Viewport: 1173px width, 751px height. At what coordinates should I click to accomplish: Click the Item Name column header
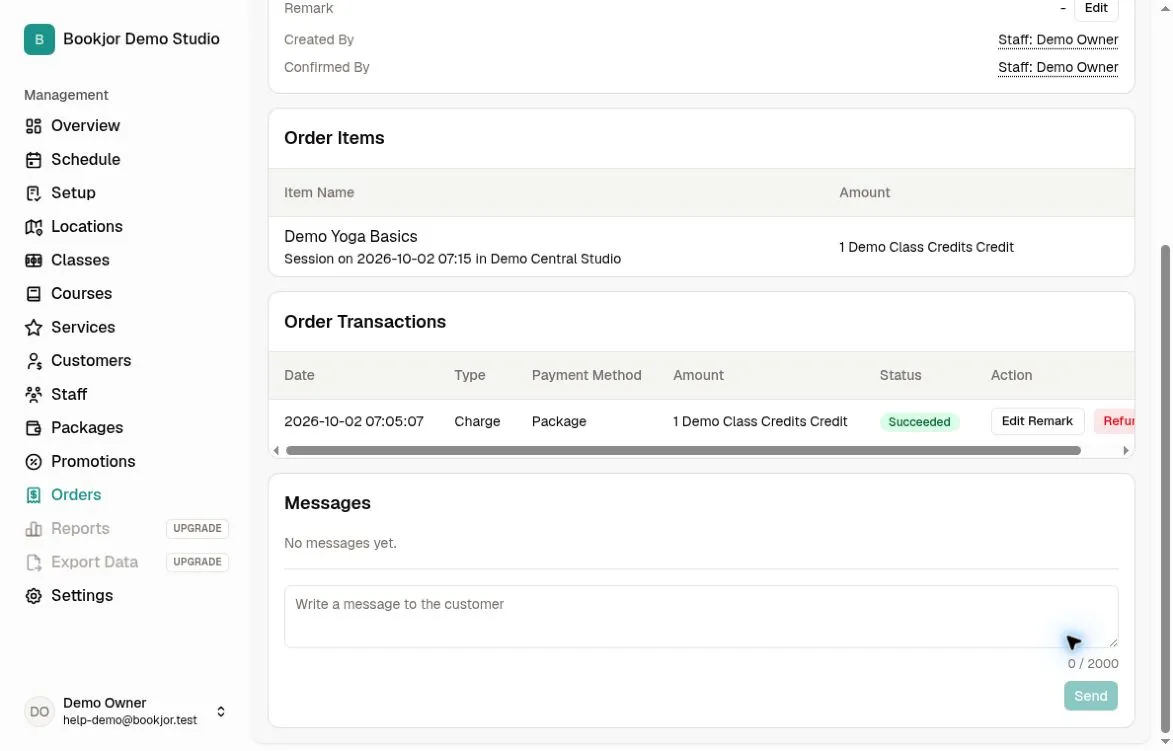coord(319,192)
